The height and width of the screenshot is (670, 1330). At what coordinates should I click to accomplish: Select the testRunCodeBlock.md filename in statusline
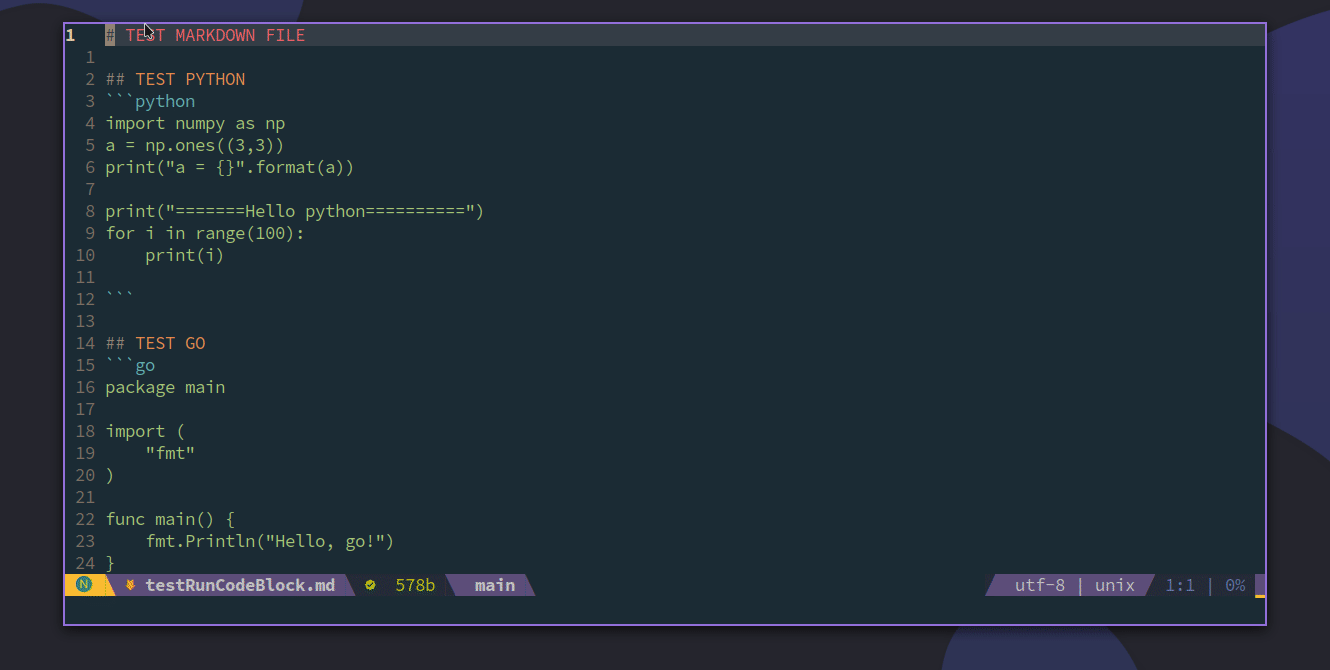[240, 585]
